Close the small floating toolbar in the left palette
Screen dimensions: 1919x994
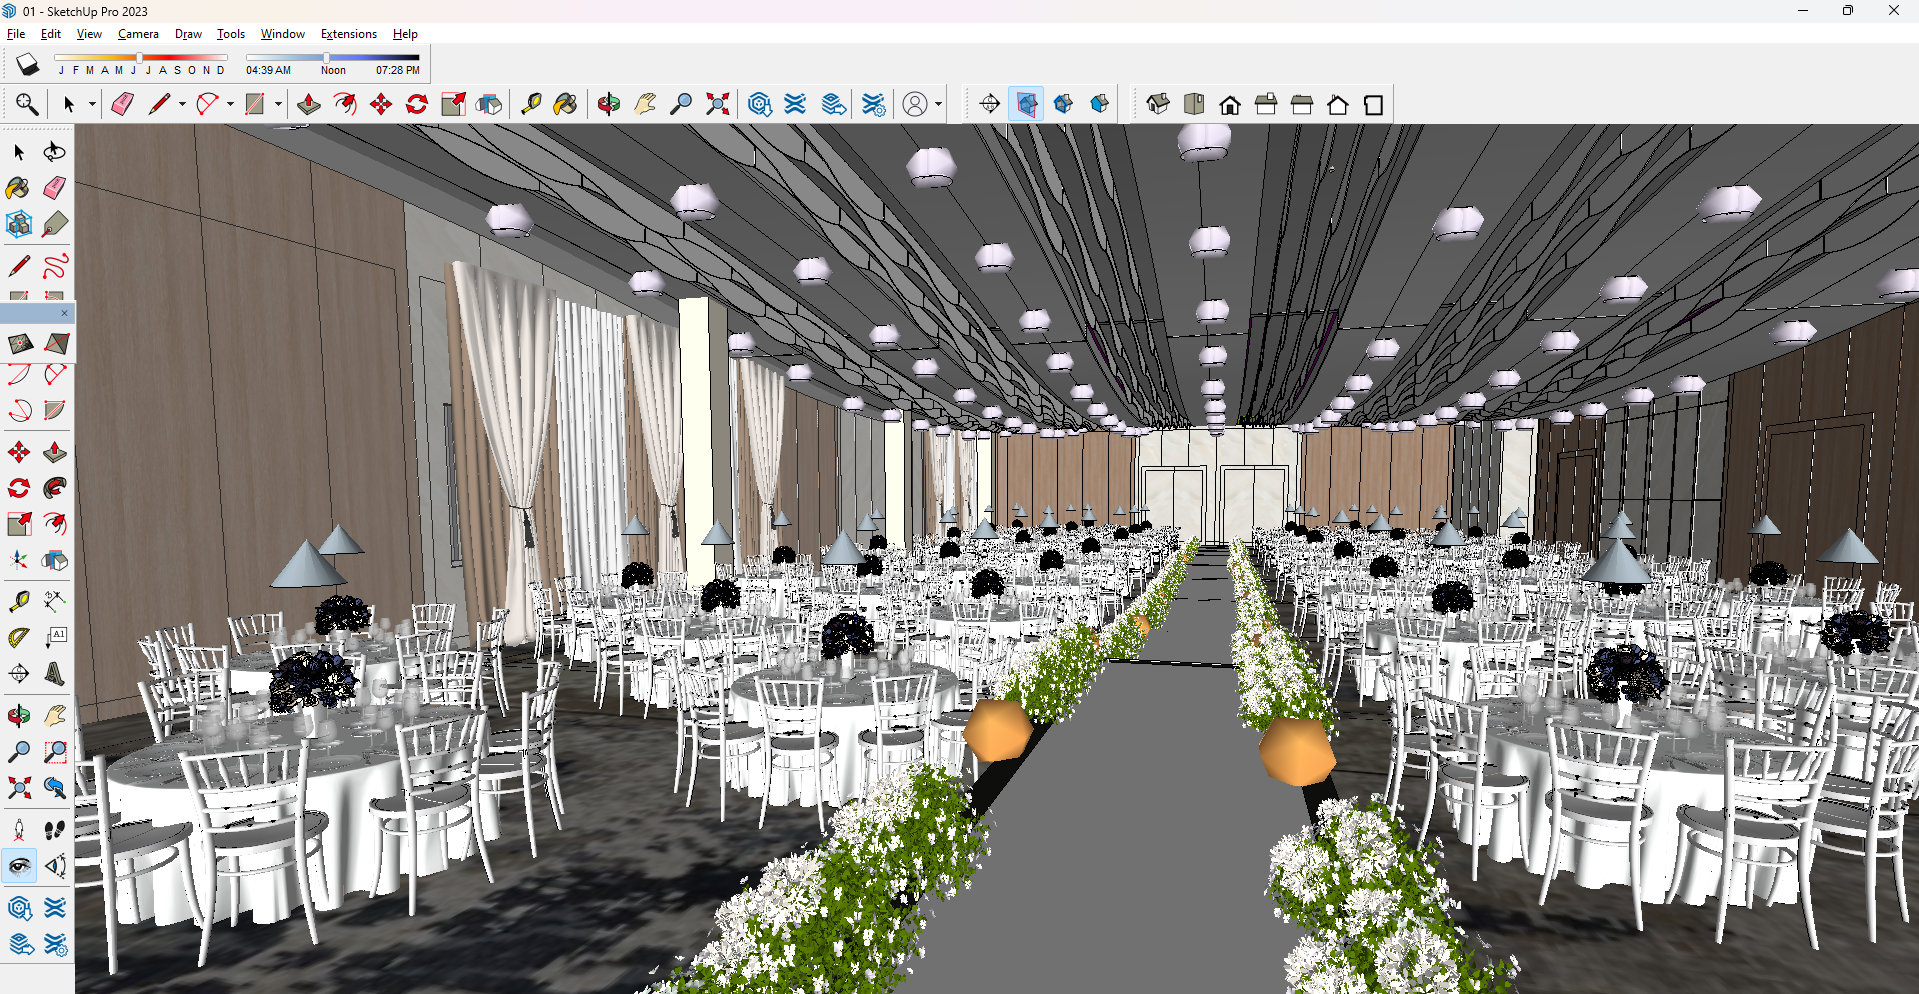[64, 313]
